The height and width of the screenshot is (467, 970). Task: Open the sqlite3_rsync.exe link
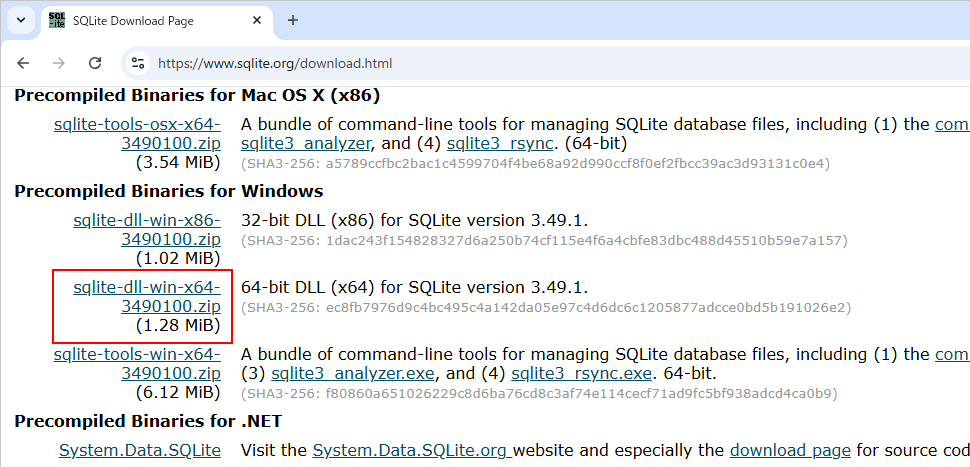(582, 374)
